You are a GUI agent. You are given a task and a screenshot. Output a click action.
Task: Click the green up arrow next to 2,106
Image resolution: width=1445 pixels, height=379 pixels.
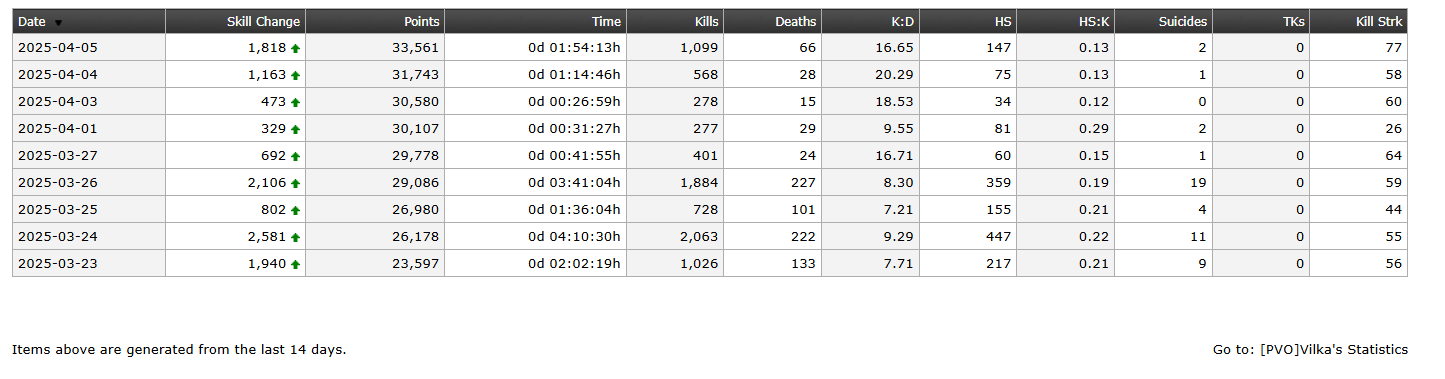pyautogui.click(x=296, y=183)
